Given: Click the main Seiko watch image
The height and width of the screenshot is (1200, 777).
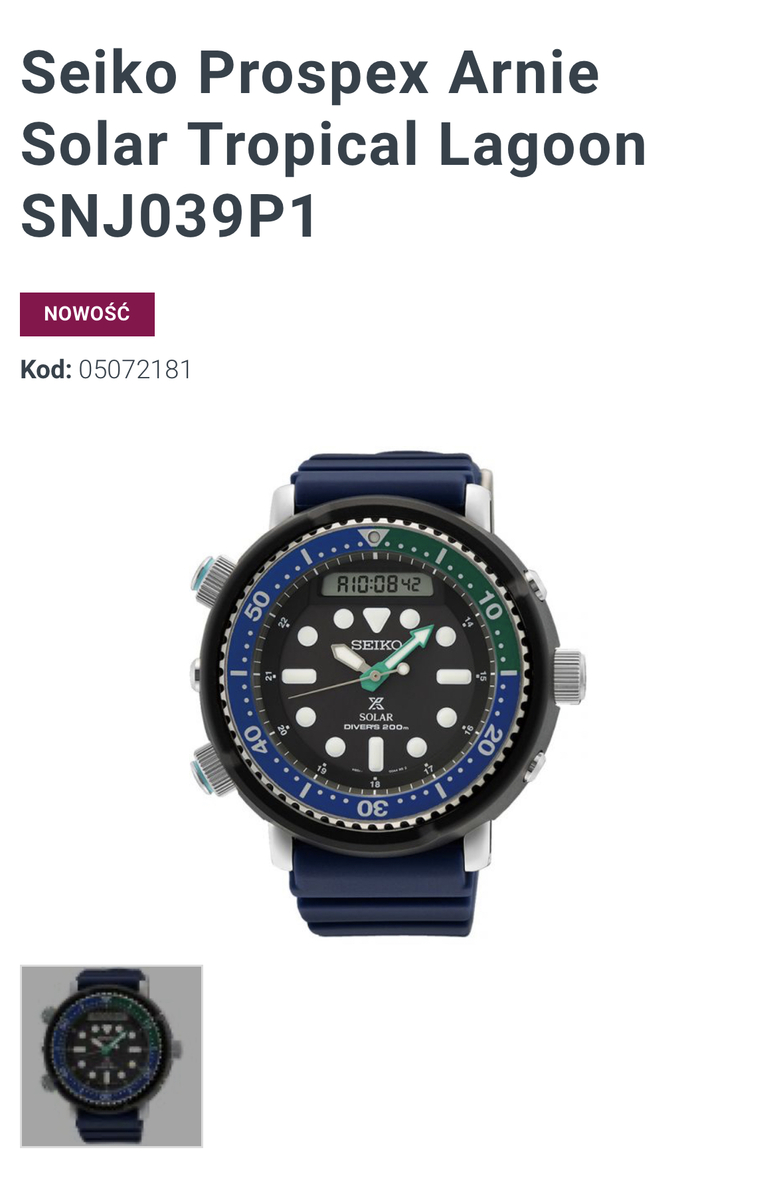Looking at the screenshot, I should tap(388, 694).
